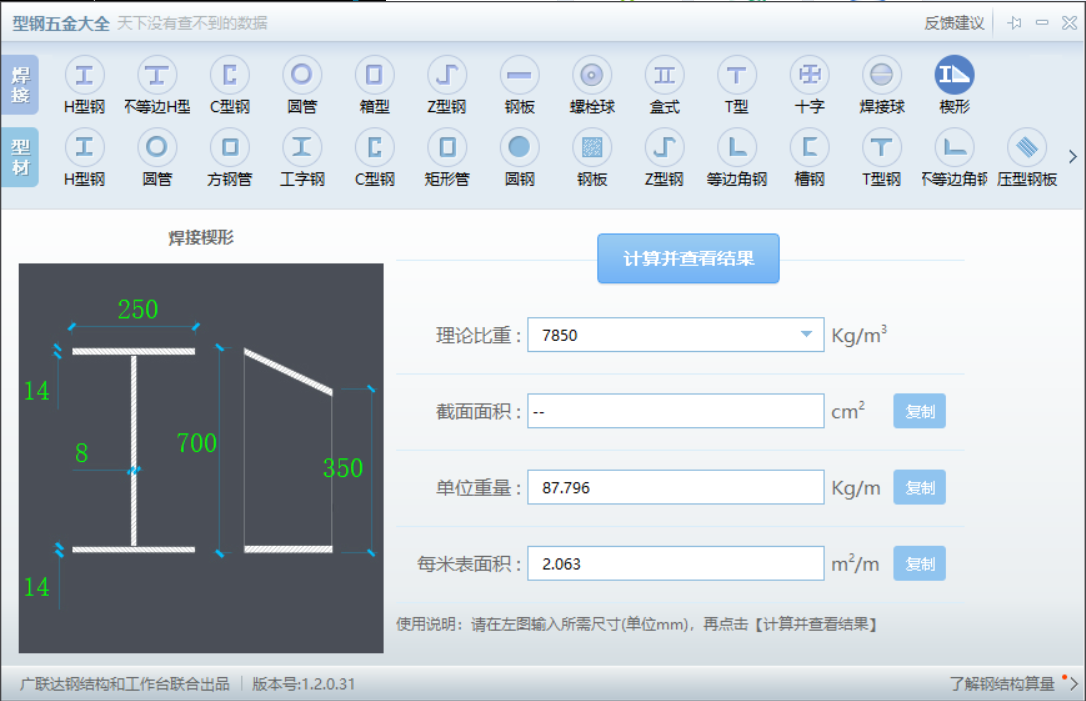Select the highlighted 楔形 wedge icon
Screen dimensions: 1086x701
pyautogui.click(x=954, y=75)
